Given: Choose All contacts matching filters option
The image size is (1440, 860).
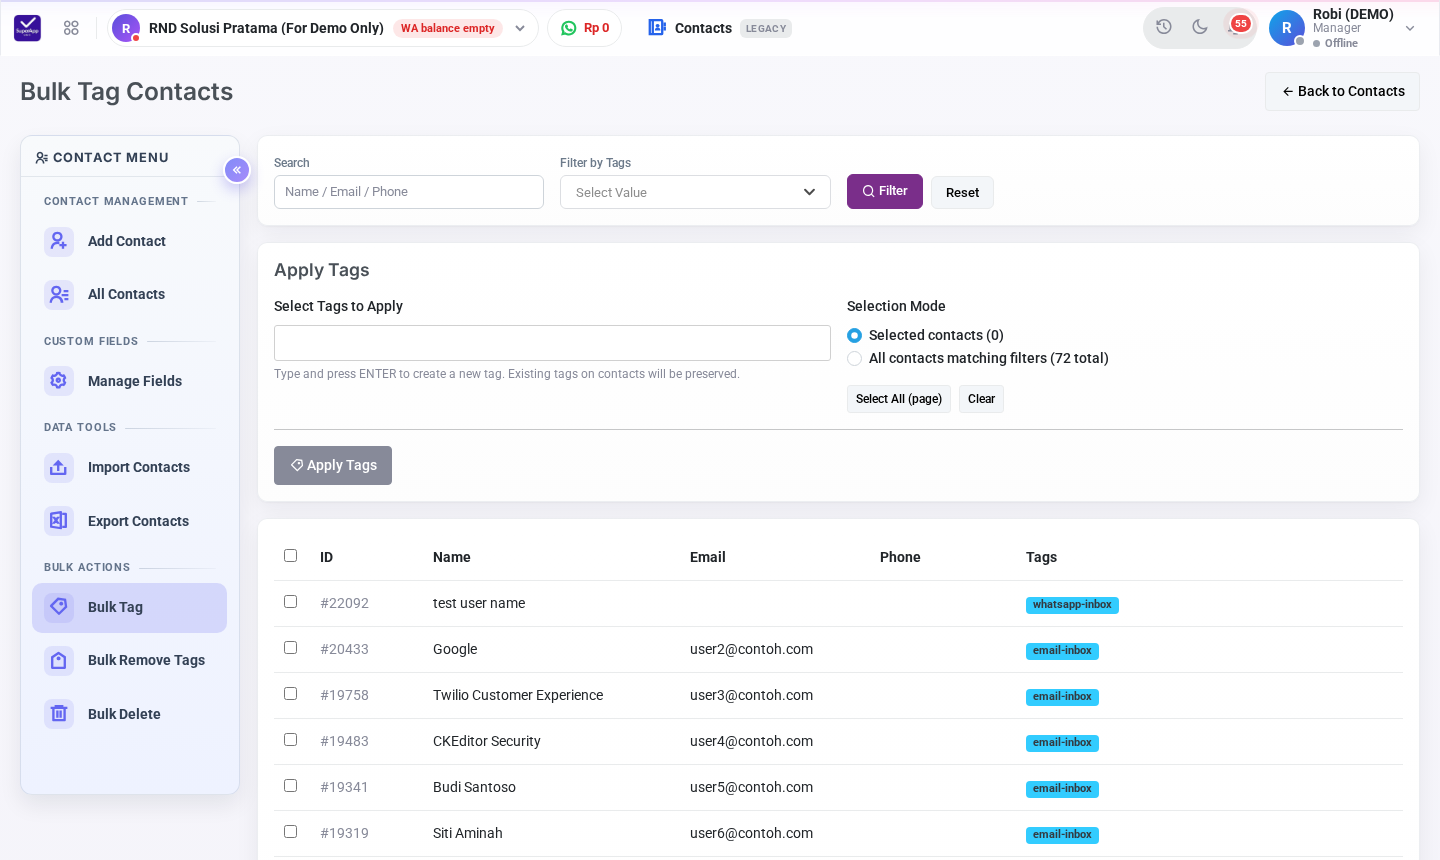Looking at the screenshot, I should (855, 359).
